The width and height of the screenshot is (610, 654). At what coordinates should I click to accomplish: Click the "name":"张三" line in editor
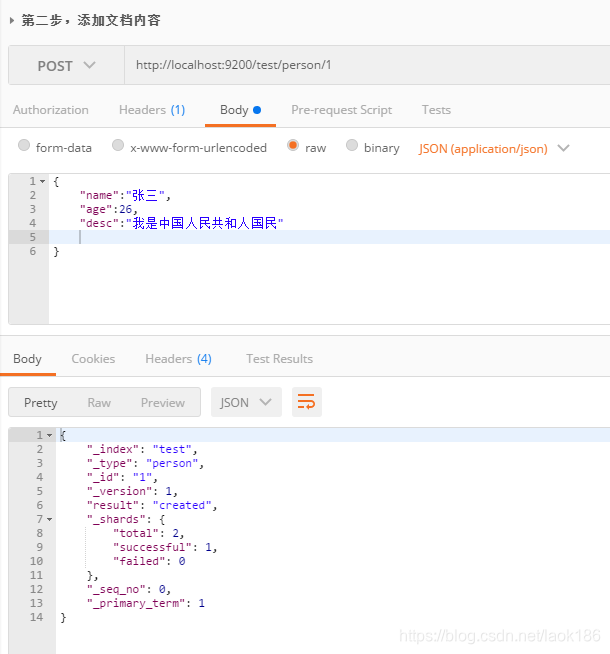125,195
